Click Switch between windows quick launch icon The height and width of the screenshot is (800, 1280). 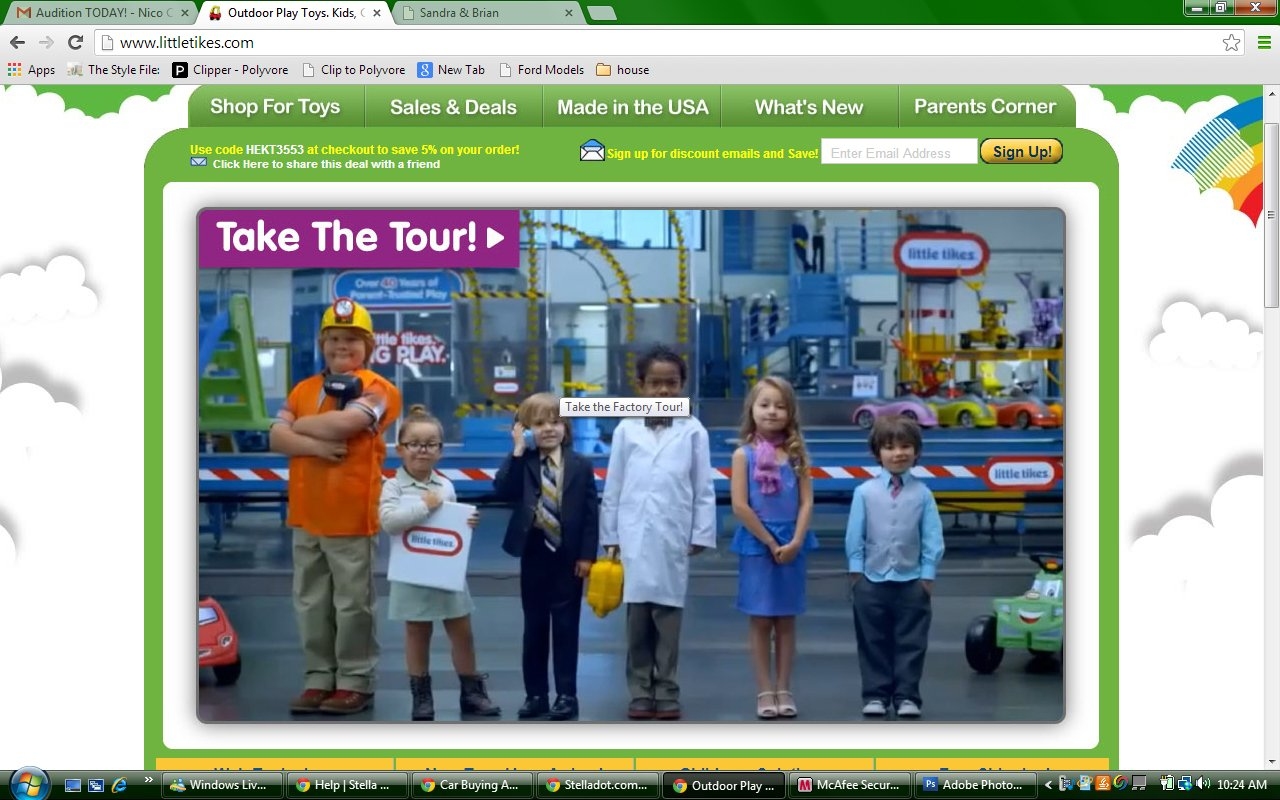pyautogui.click(x=96, y=785)
